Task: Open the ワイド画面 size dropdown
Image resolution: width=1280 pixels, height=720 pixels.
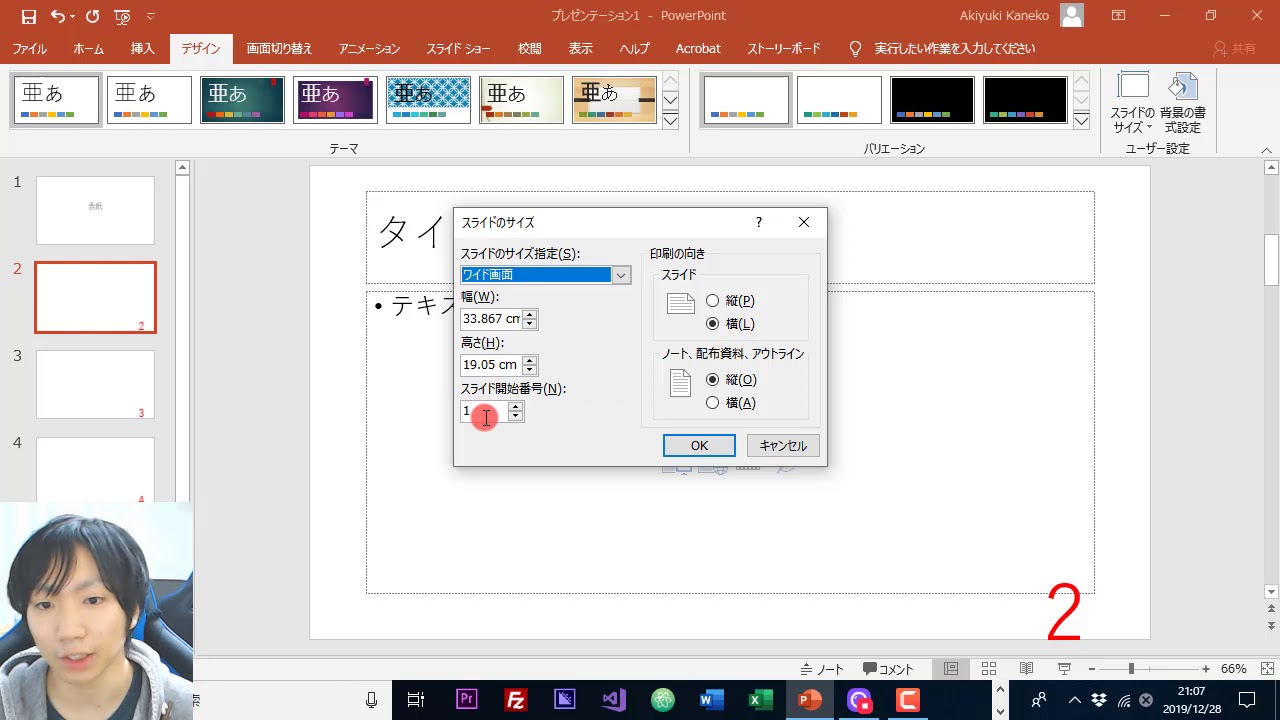Action: click(x=621, y=274)
